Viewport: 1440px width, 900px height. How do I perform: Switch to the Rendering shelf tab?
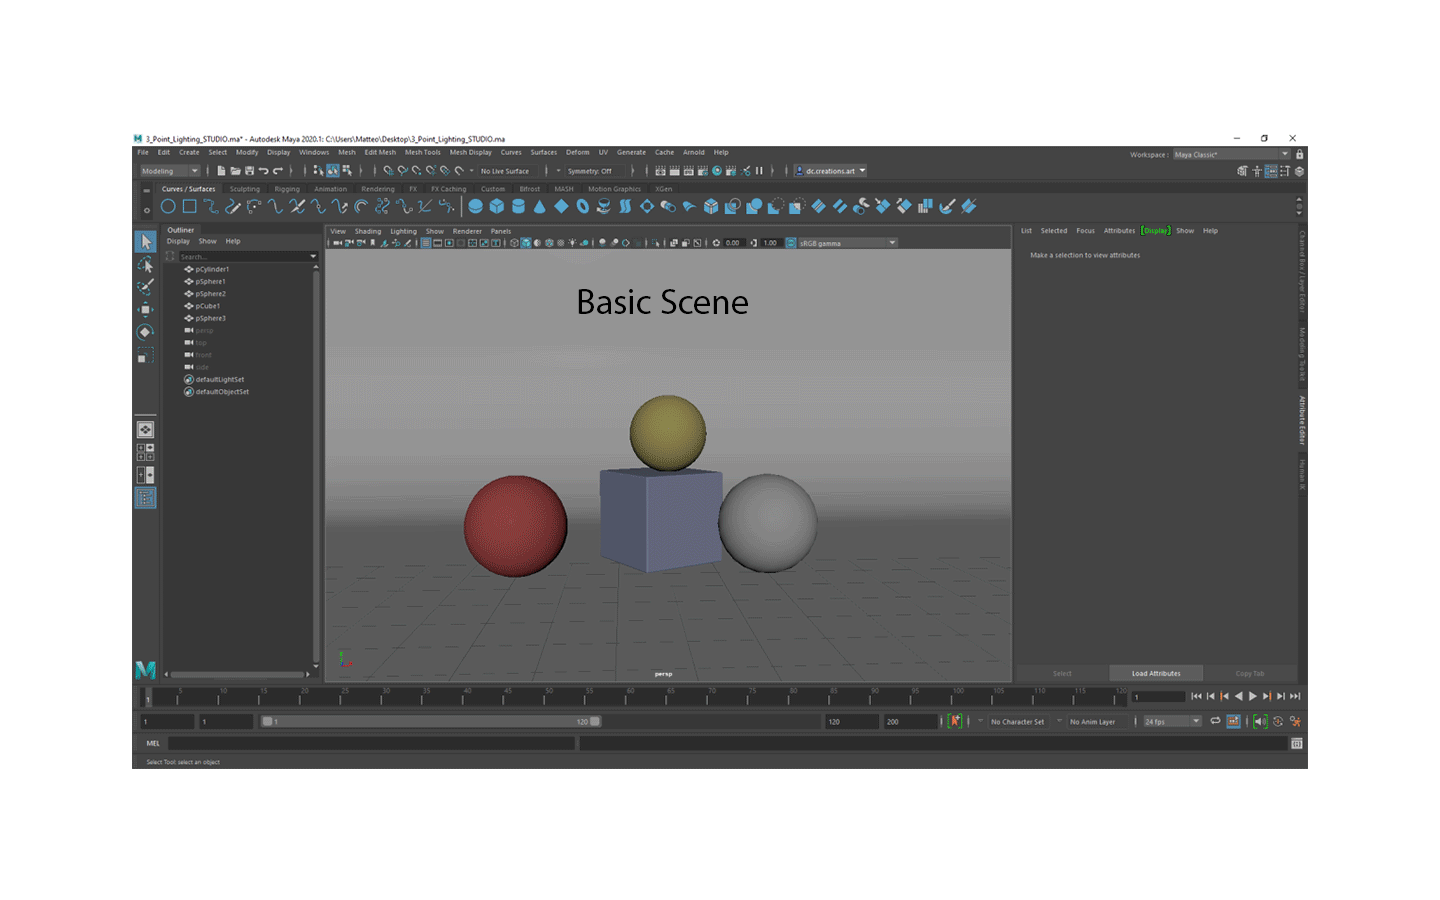click(x=378, y=189)
